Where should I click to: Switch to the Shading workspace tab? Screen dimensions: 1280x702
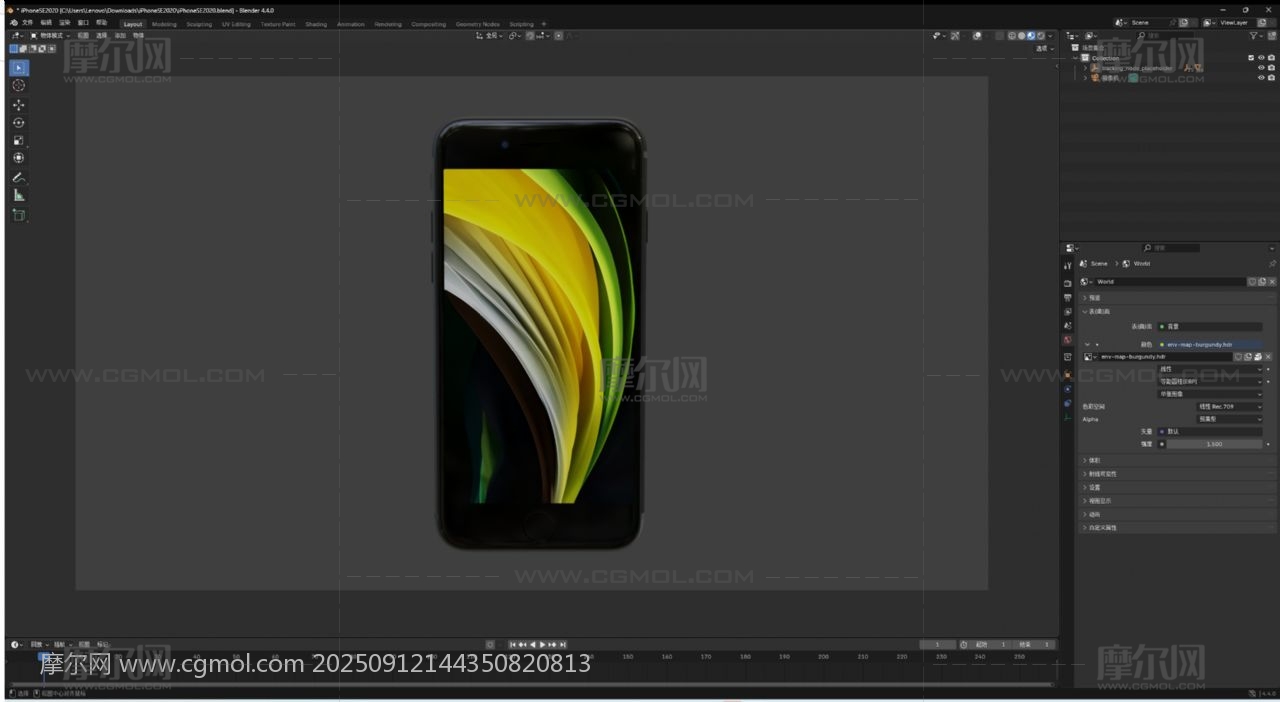pyautogui.click(x=316, y=24)
